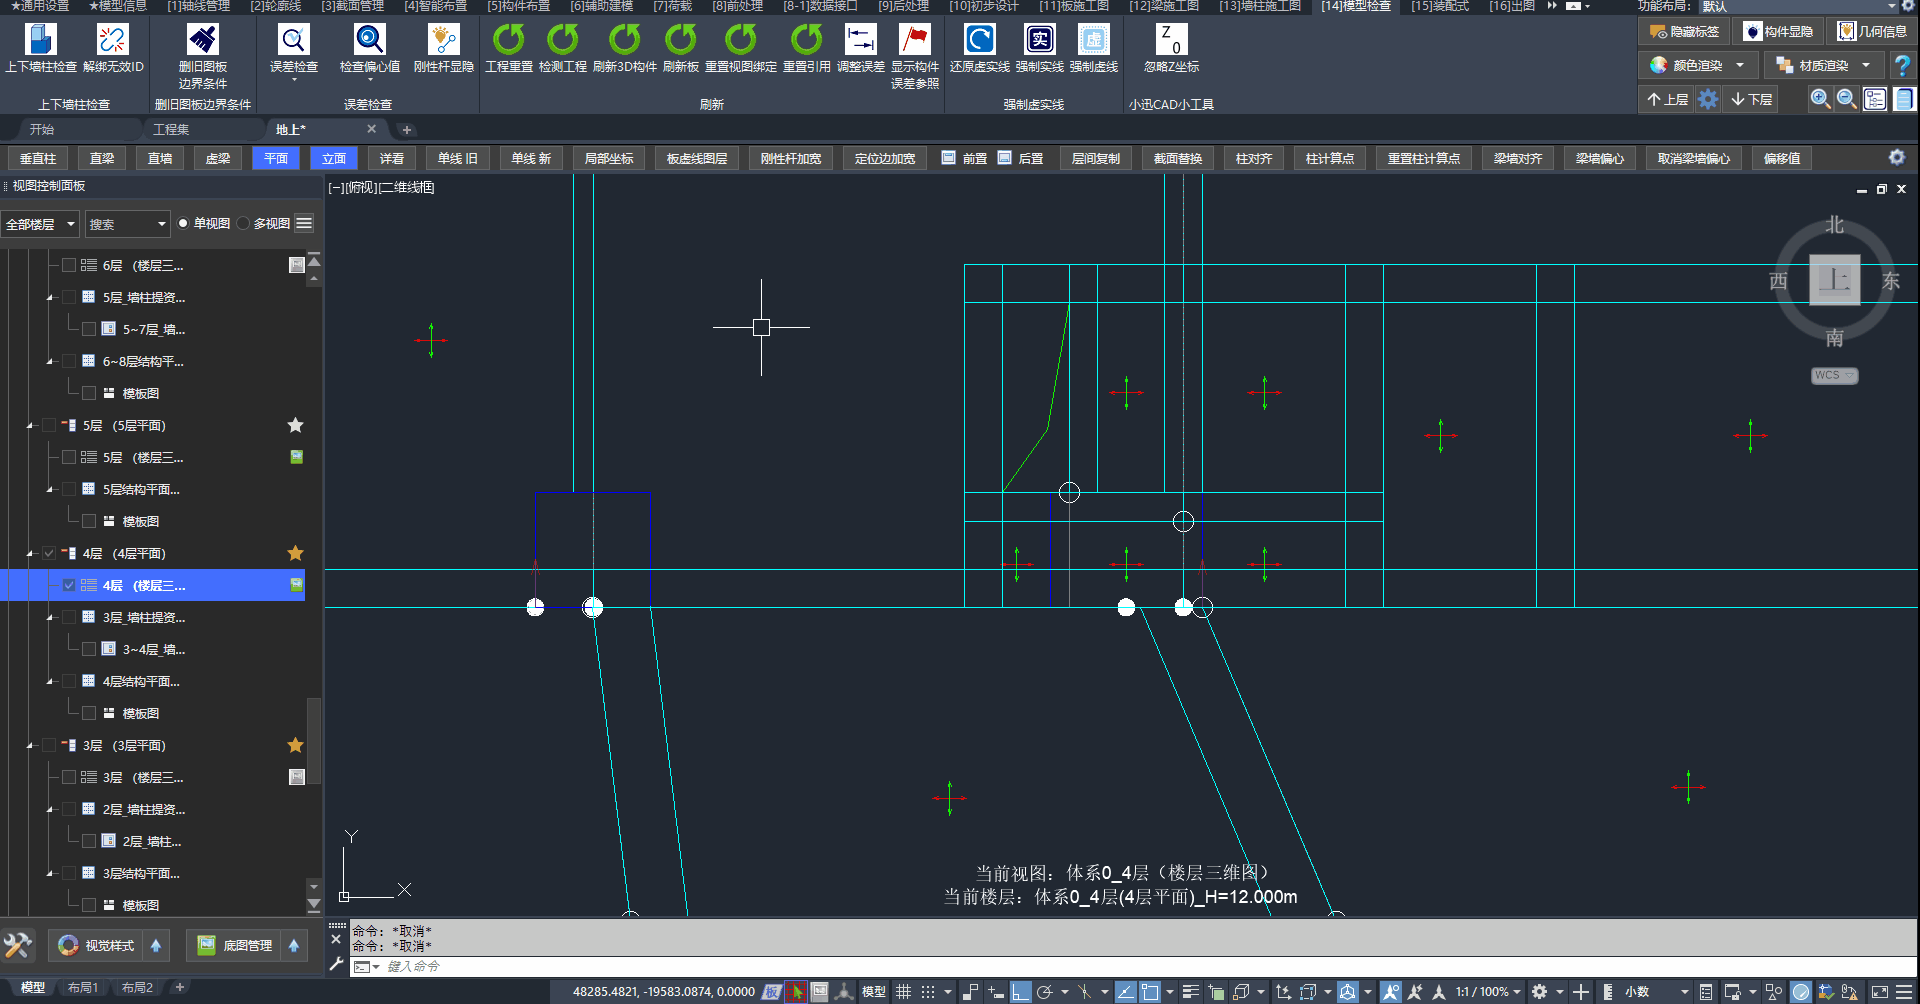1920x1004 pixels.
Task: Click the zoom in magnifier icon
Action: [x=1821, y=99]
